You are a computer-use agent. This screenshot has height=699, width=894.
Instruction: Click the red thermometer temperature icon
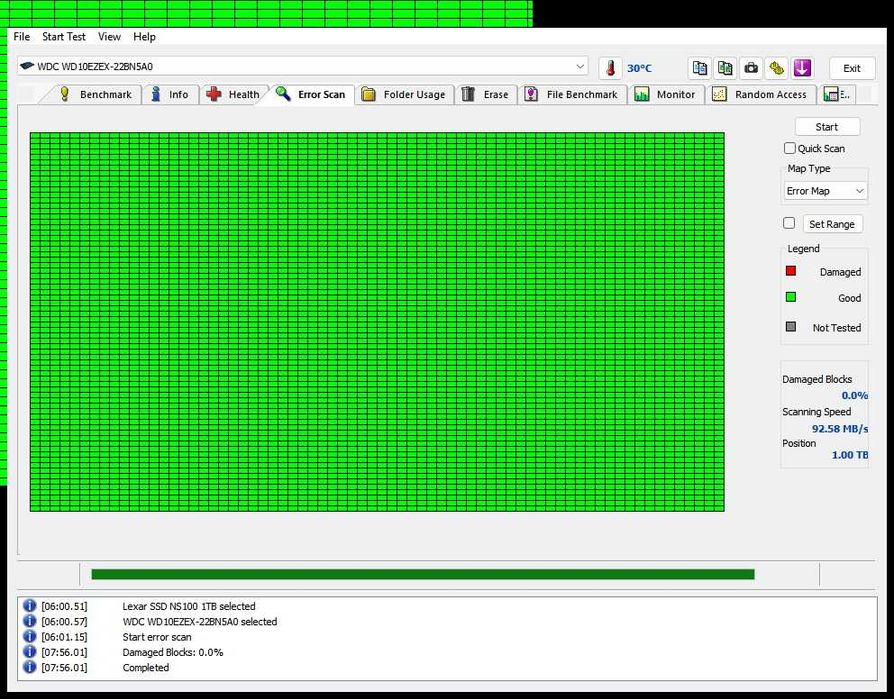click(x=611, y=68)
